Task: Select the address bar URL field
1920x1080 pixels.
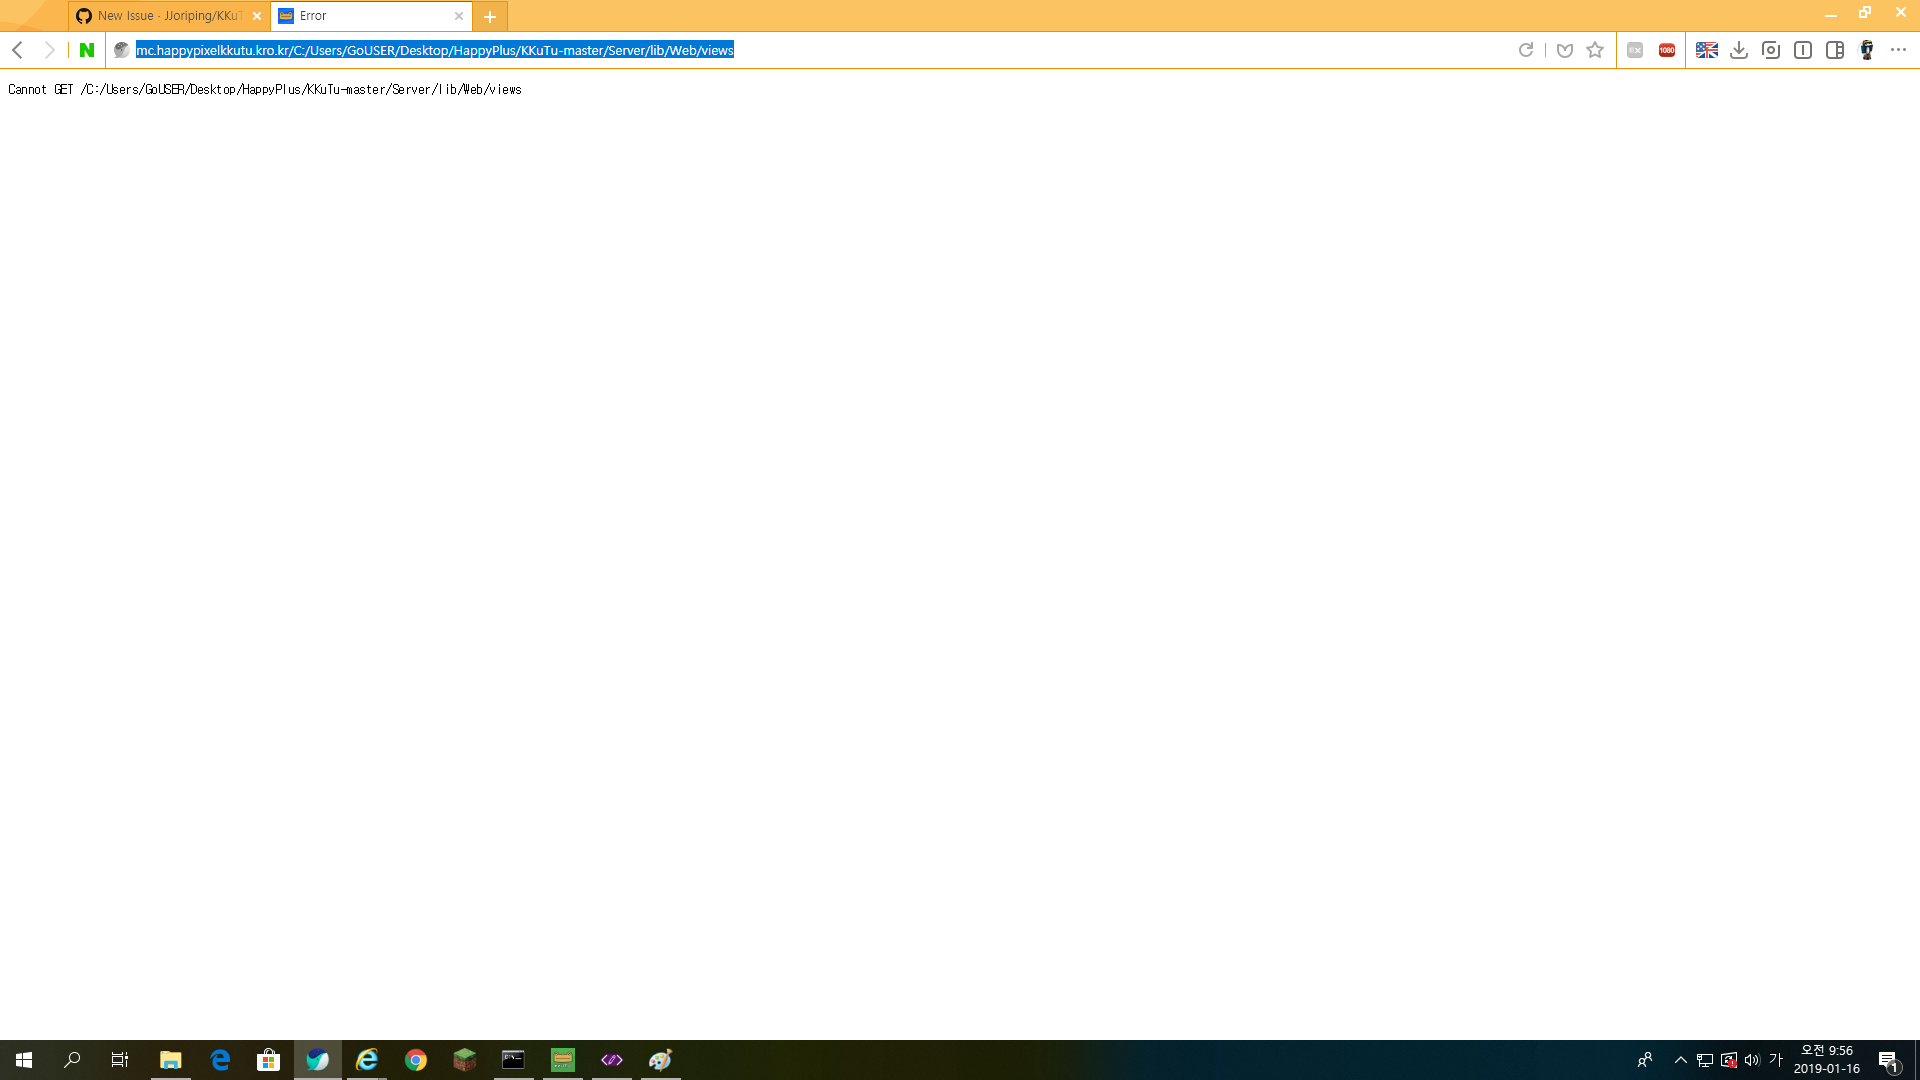Action: 820,50
